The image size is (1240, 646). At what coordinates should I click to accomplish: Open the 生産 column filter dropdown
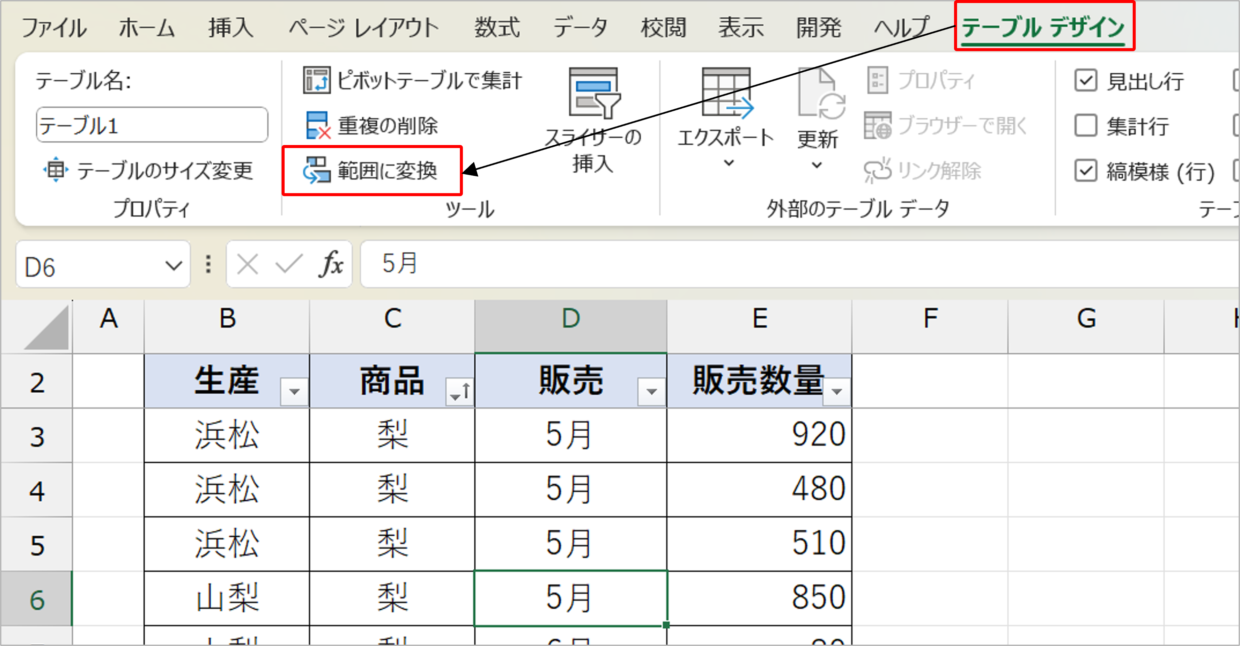click(294, 393)
